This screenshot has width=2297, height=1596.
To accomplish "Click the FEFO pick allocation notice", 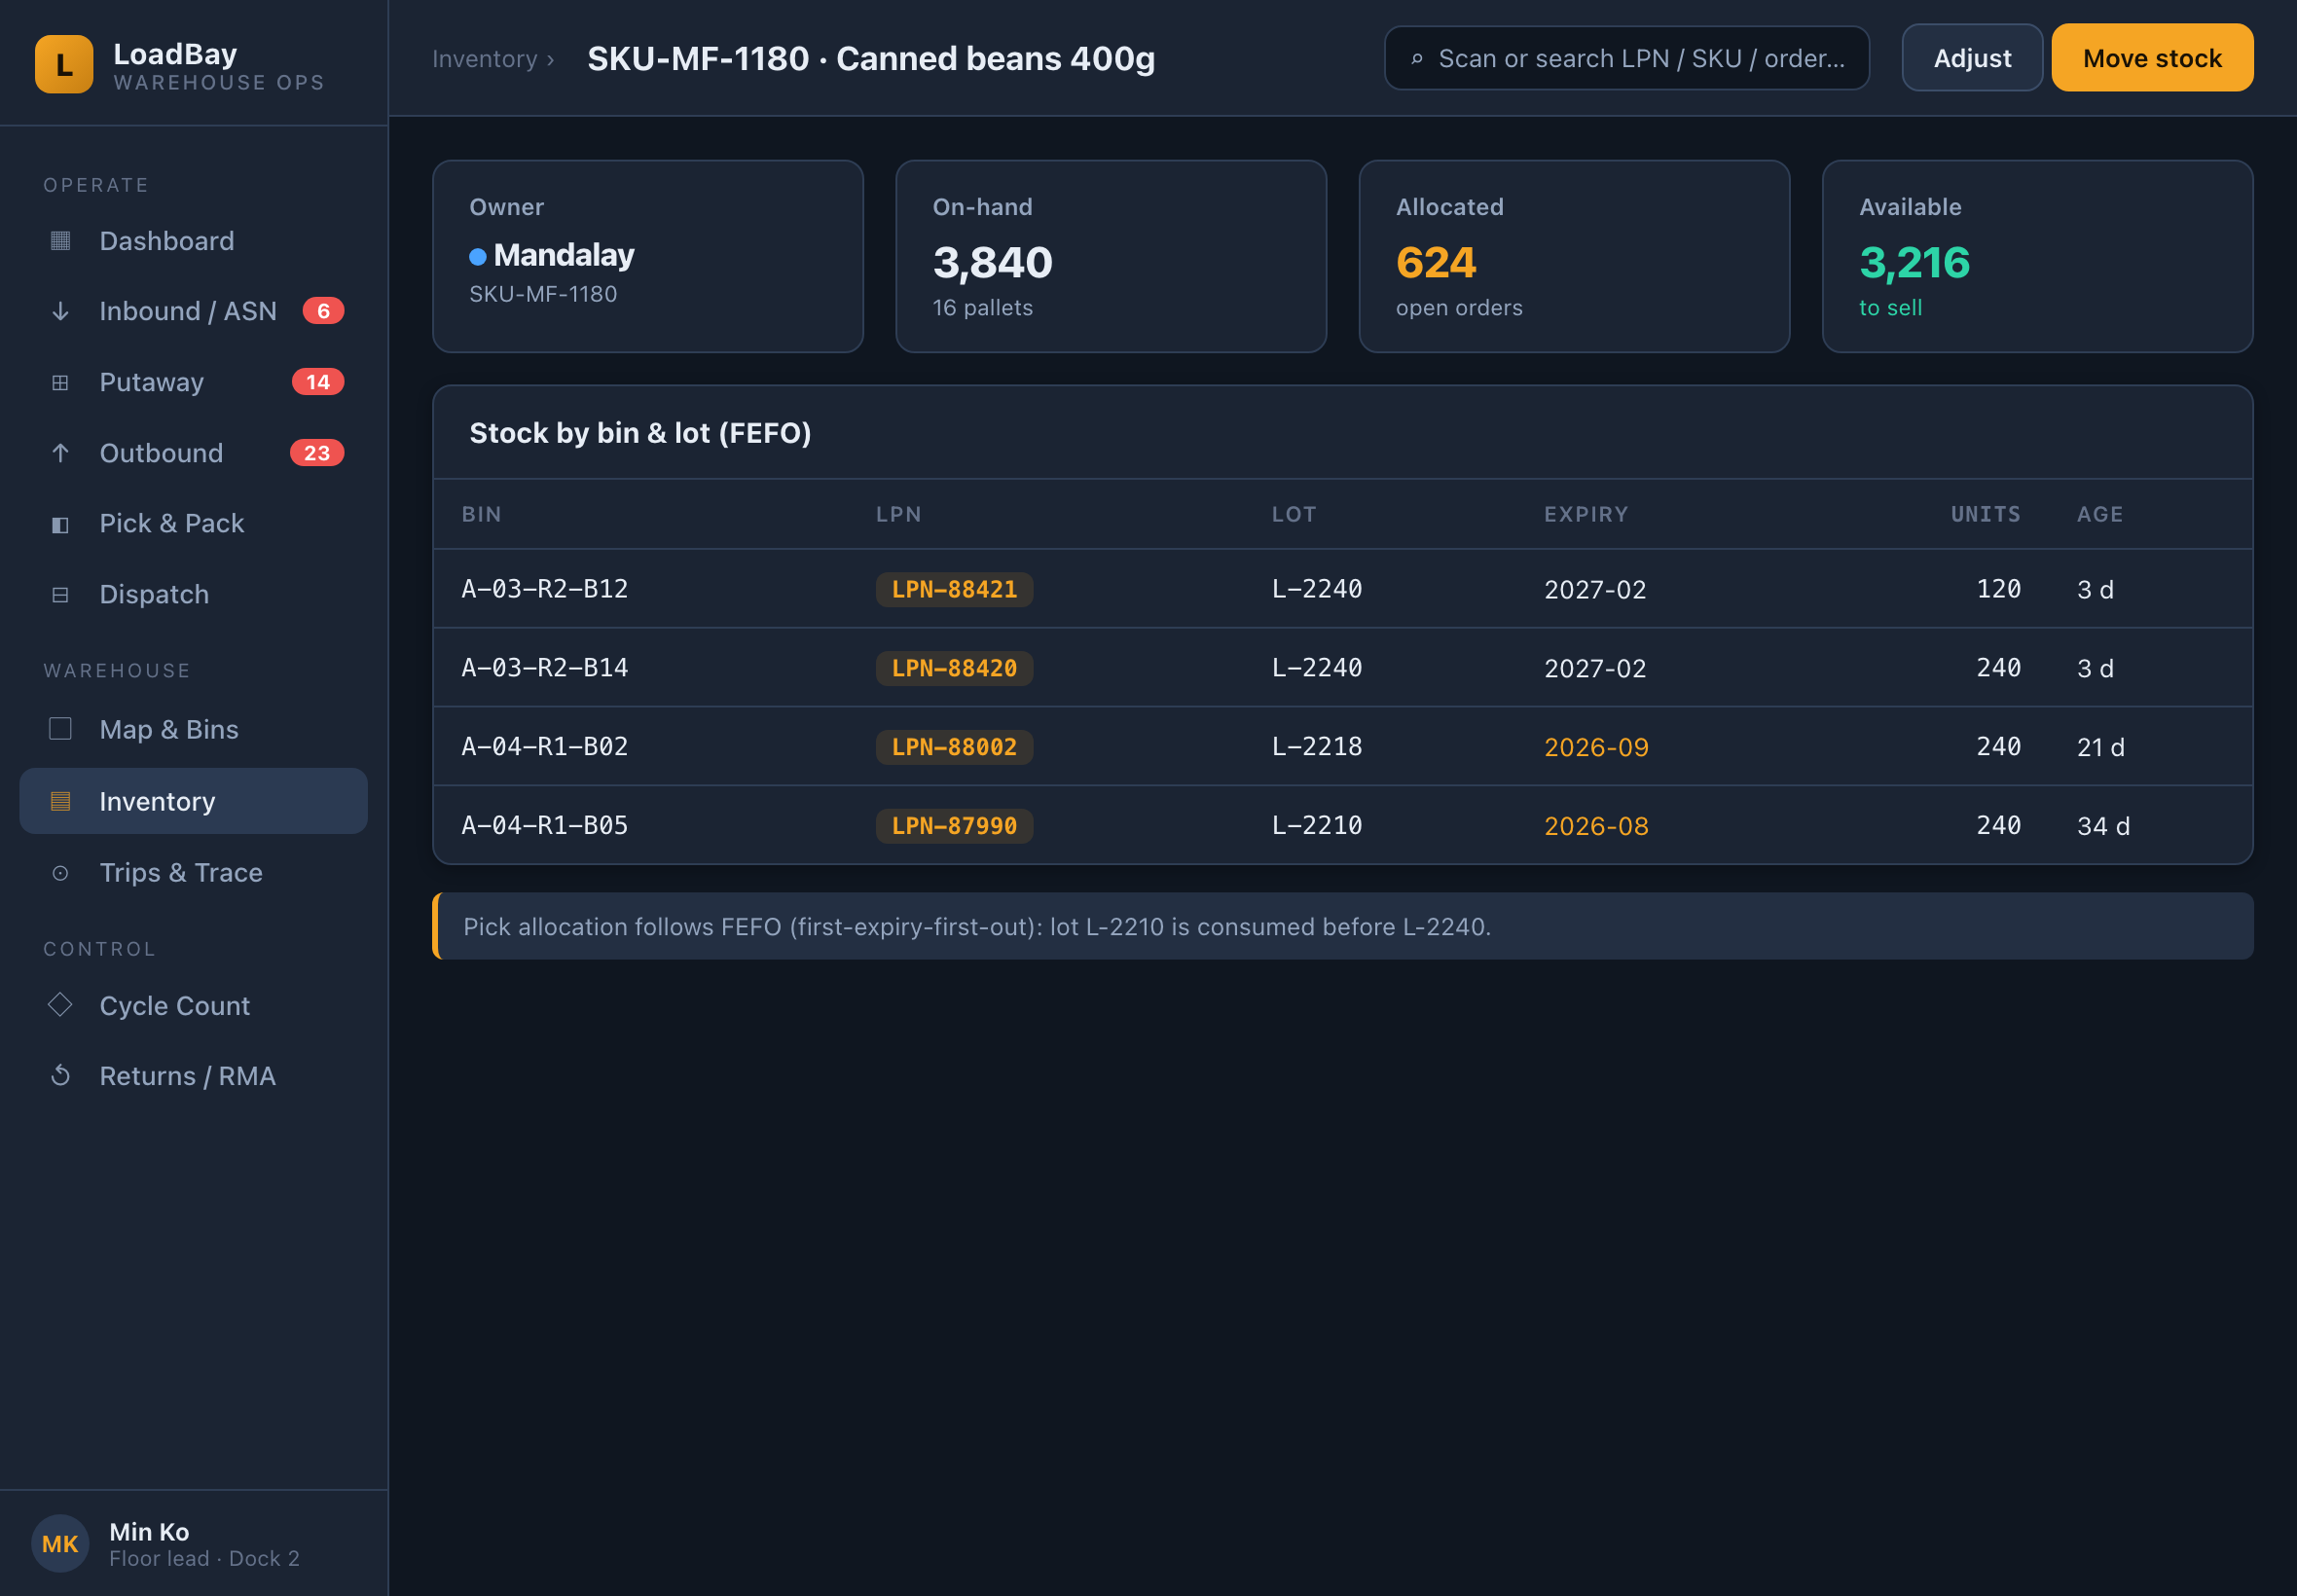I will [x=1343, y=926].
